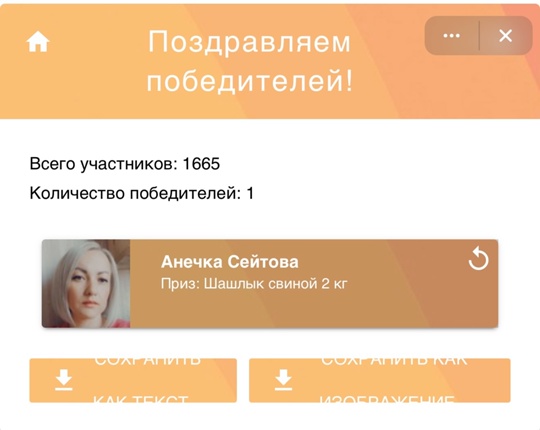Click the participant count number 1665

pyautogui.click(x=201, y=164)
